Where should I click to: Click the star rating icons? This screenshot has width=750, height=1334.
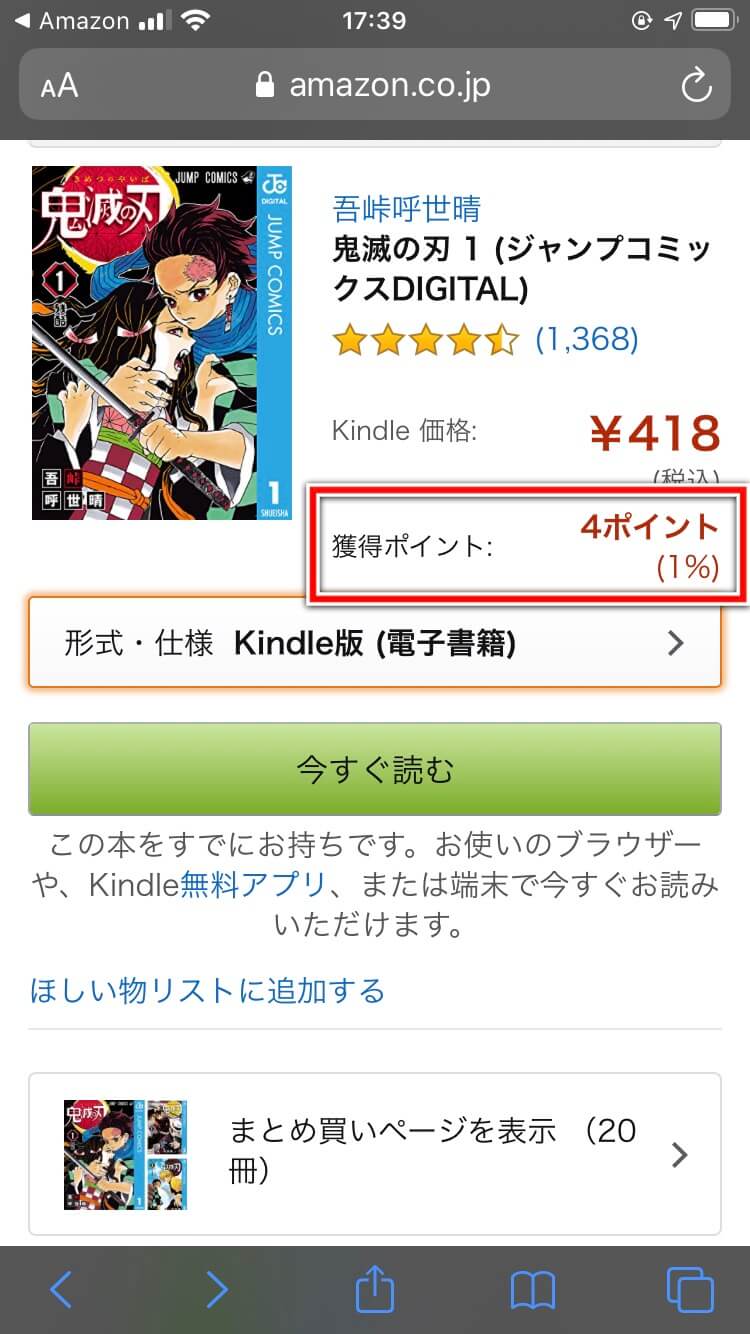pos(427,340)
